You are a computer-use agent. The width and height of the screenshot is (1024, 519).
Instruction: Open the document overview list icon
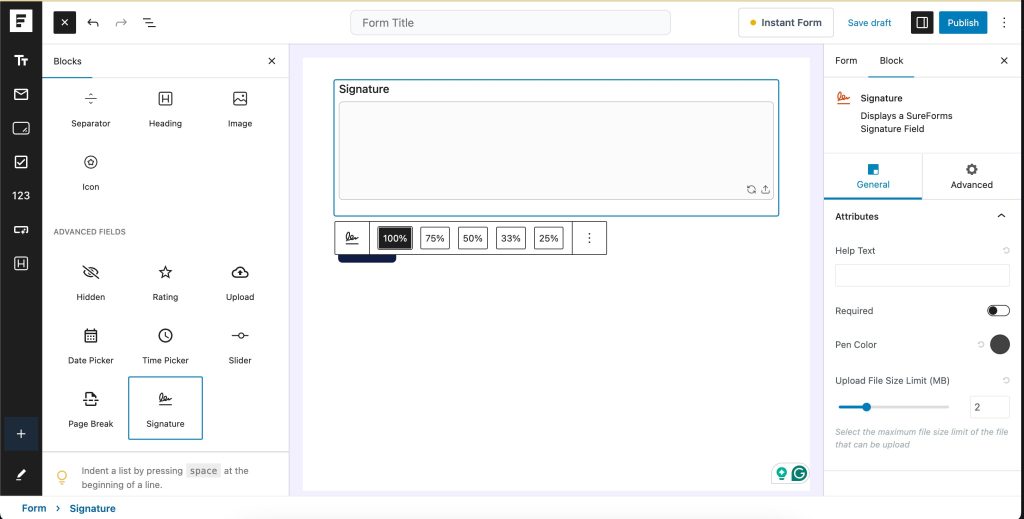[149, 22]
